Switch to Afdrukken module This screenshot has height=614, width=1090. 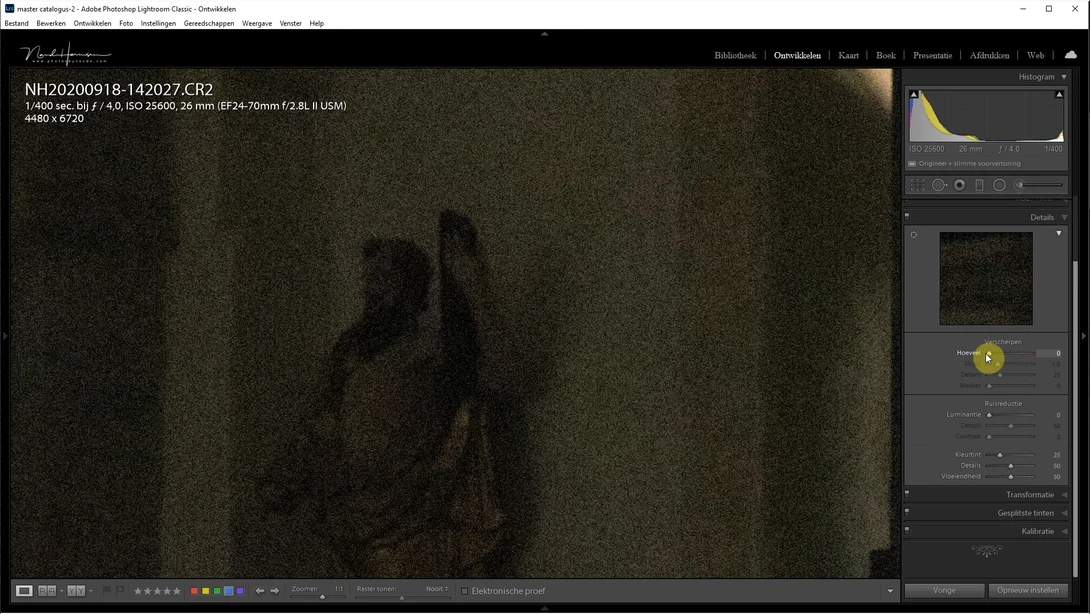click(x=989, y=55)
